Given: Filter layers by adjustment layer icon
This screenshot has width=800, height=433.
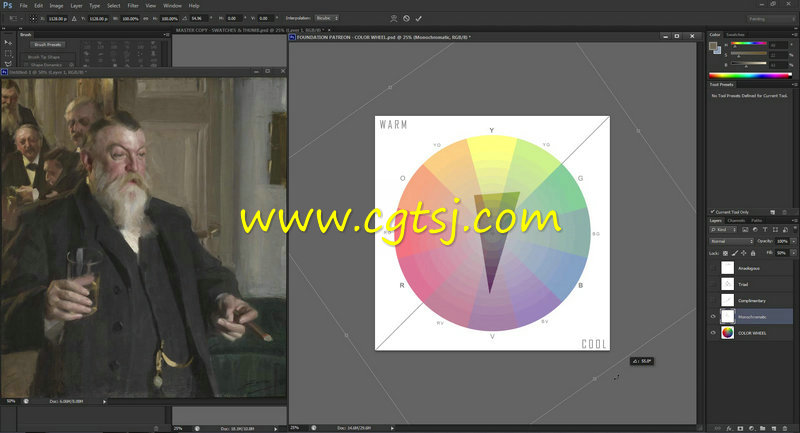Looking at the screenshot, I should point(755,230).
